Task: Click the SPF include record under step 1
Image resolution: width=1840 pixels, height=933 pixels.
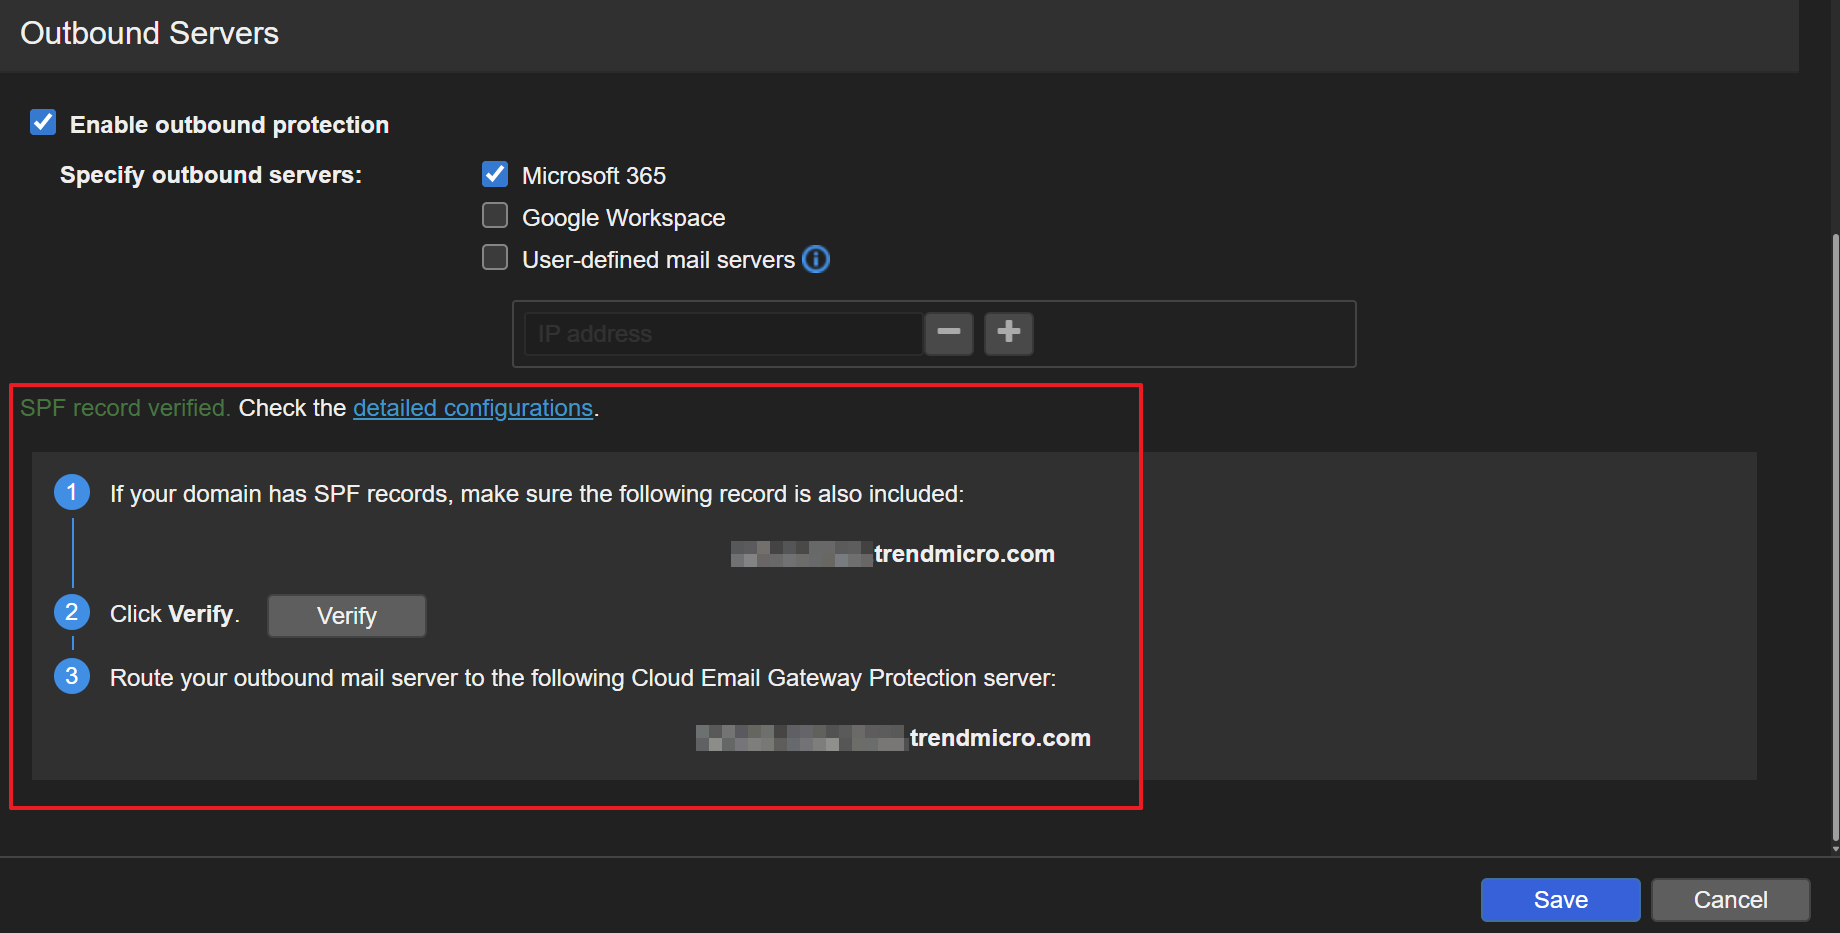Action: (x=893, y=554)
